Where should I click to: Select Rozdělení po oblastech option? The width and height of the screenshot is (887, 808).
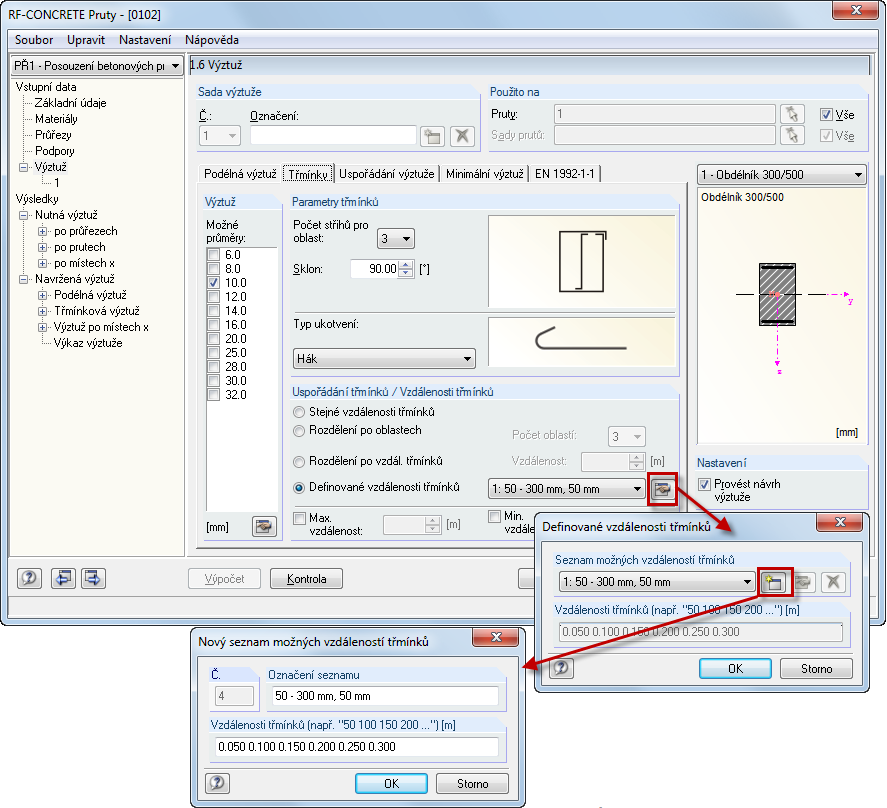click(x=299, y=431)
